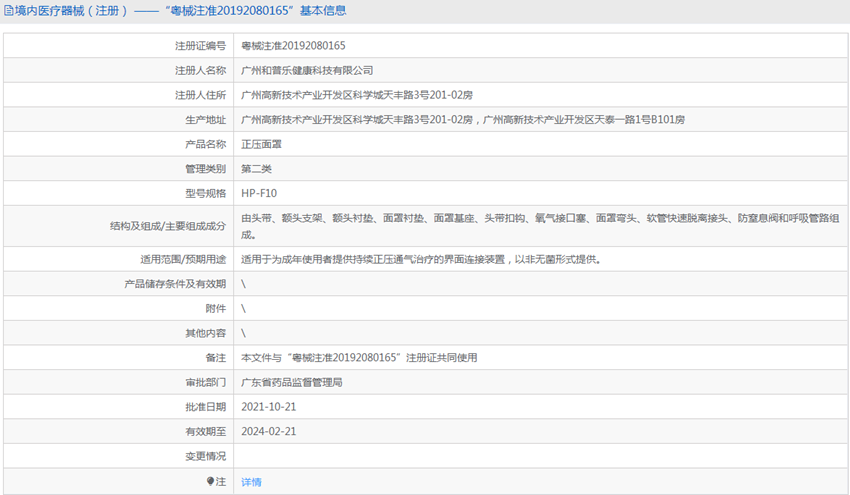Viewport: 850px width, 495px height.
Task: Select the registrant address ending 201-02房
Action: [x=357, y=95]
